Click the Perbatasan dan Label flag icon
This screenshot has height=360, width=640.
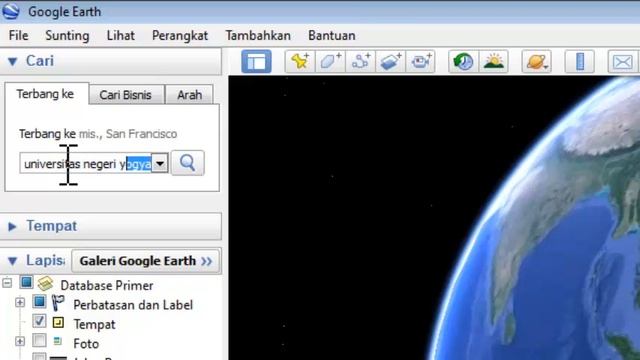pos(58,302)
